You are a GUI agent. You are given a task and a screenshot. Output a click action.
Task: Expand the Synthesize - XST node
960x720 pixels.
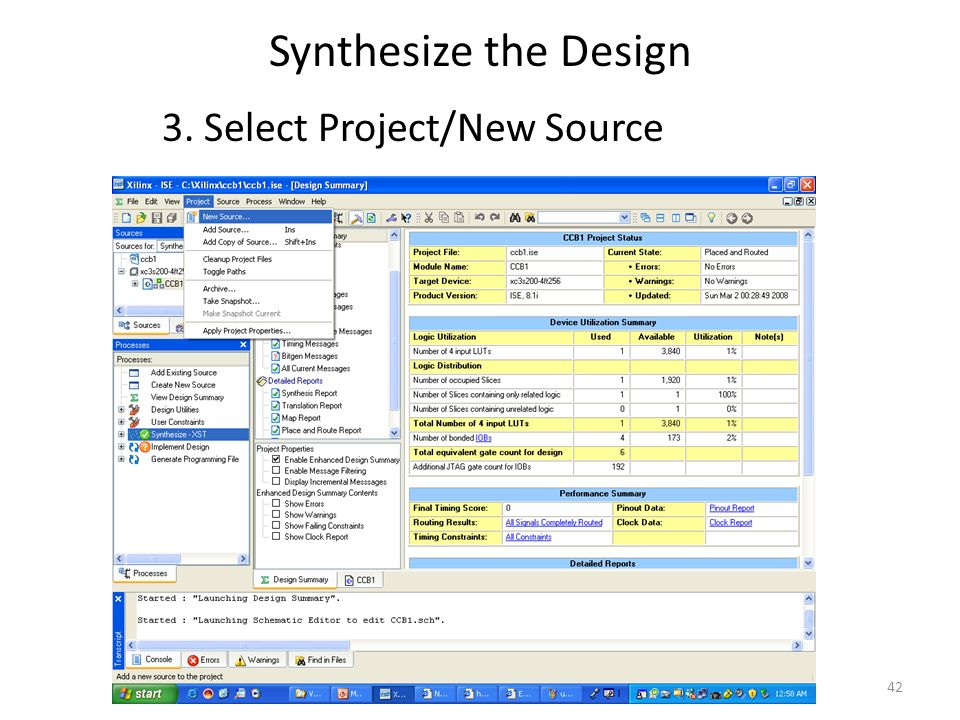click(121, 434)
